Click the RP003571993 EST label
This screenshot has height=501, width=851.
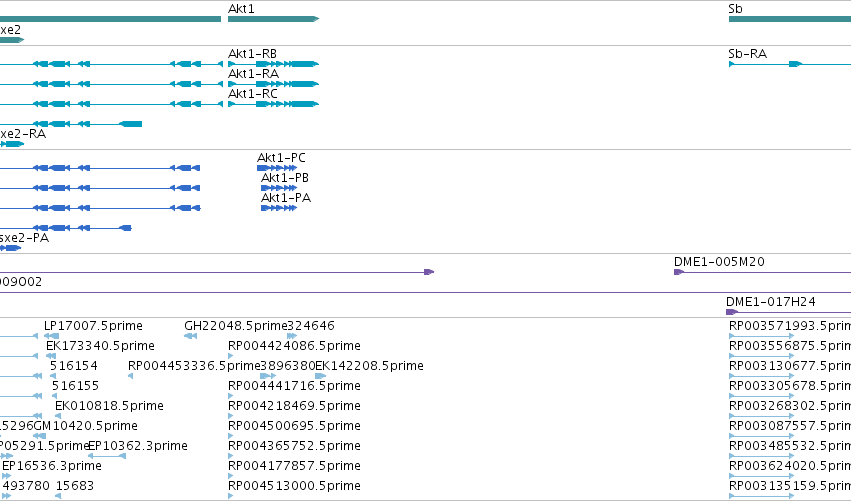point(790,326)
